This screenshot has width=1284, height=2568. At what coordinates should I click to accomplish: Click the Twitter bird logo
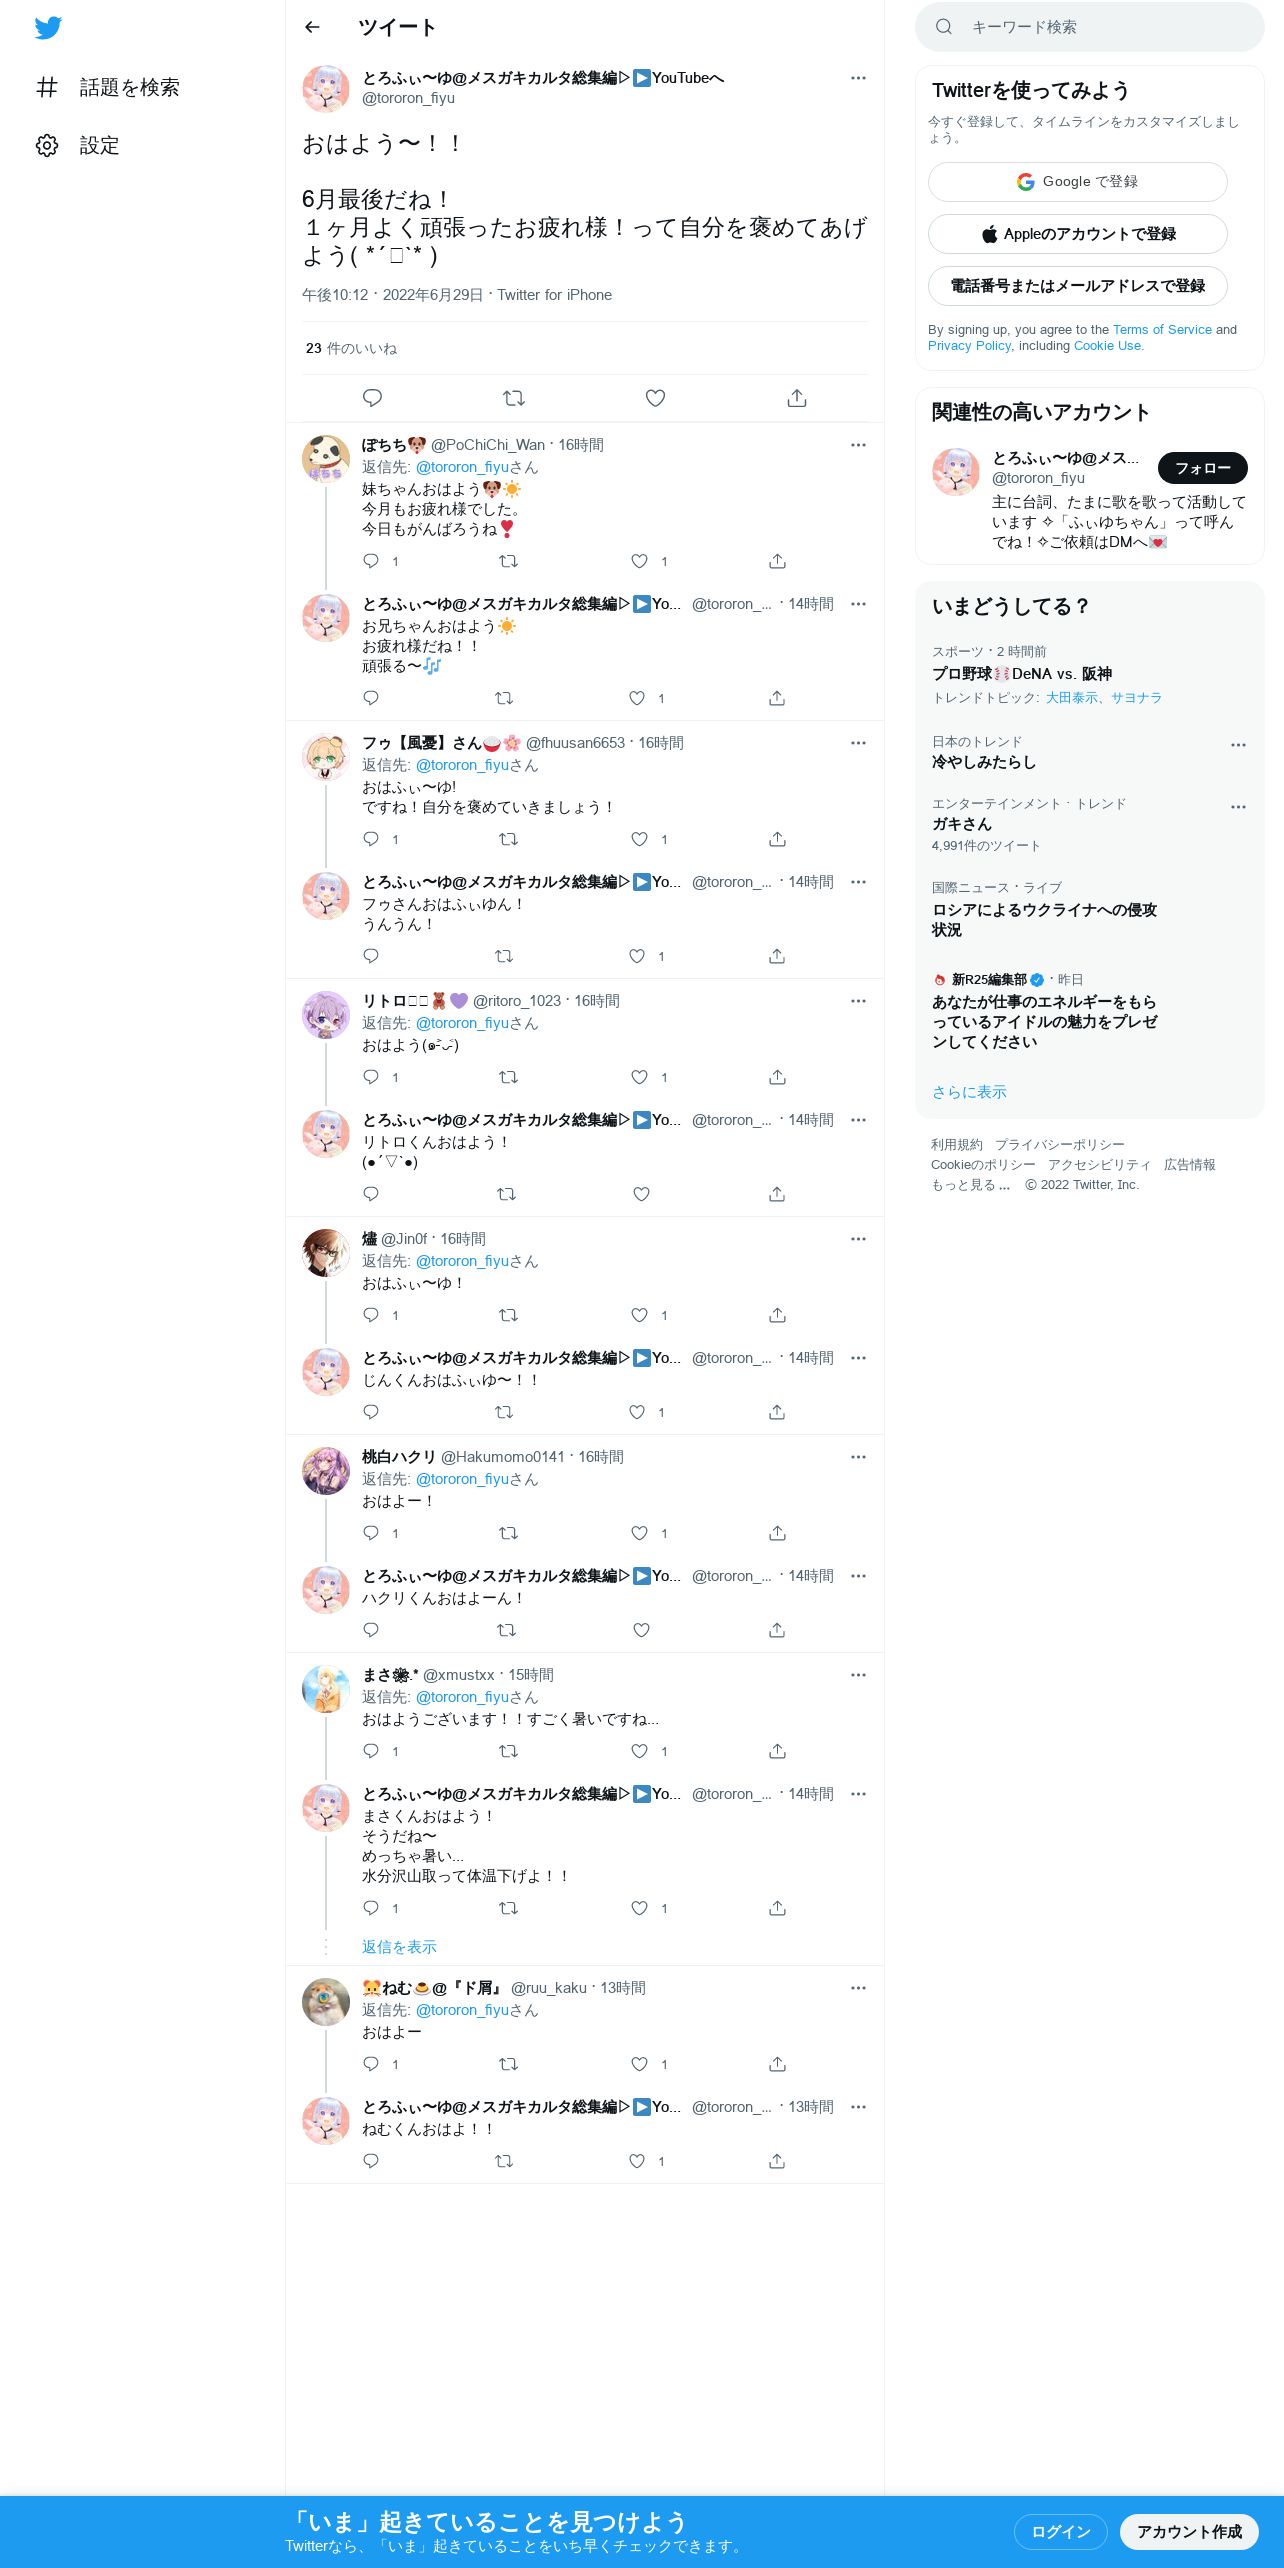click(48, 28)
